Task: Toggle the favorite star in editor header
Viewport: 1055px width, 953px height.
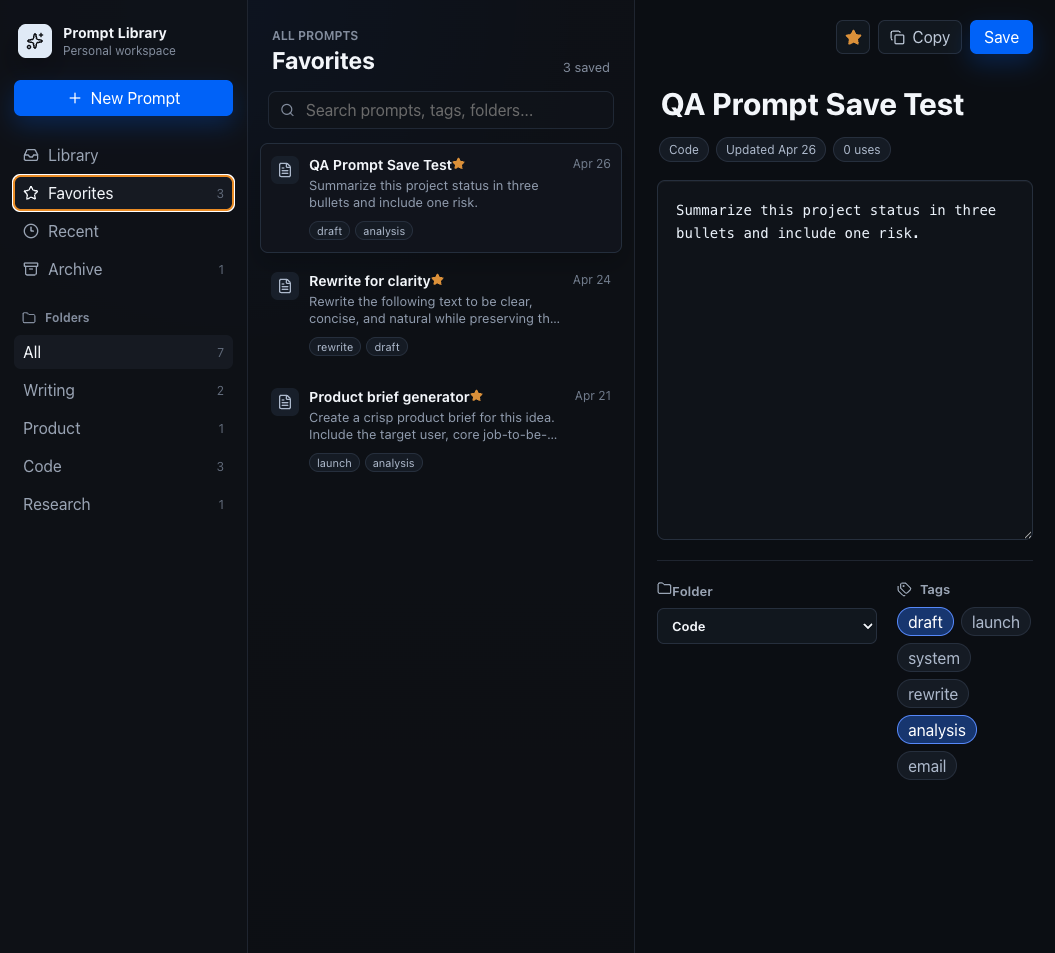Action: pos(853,37)
